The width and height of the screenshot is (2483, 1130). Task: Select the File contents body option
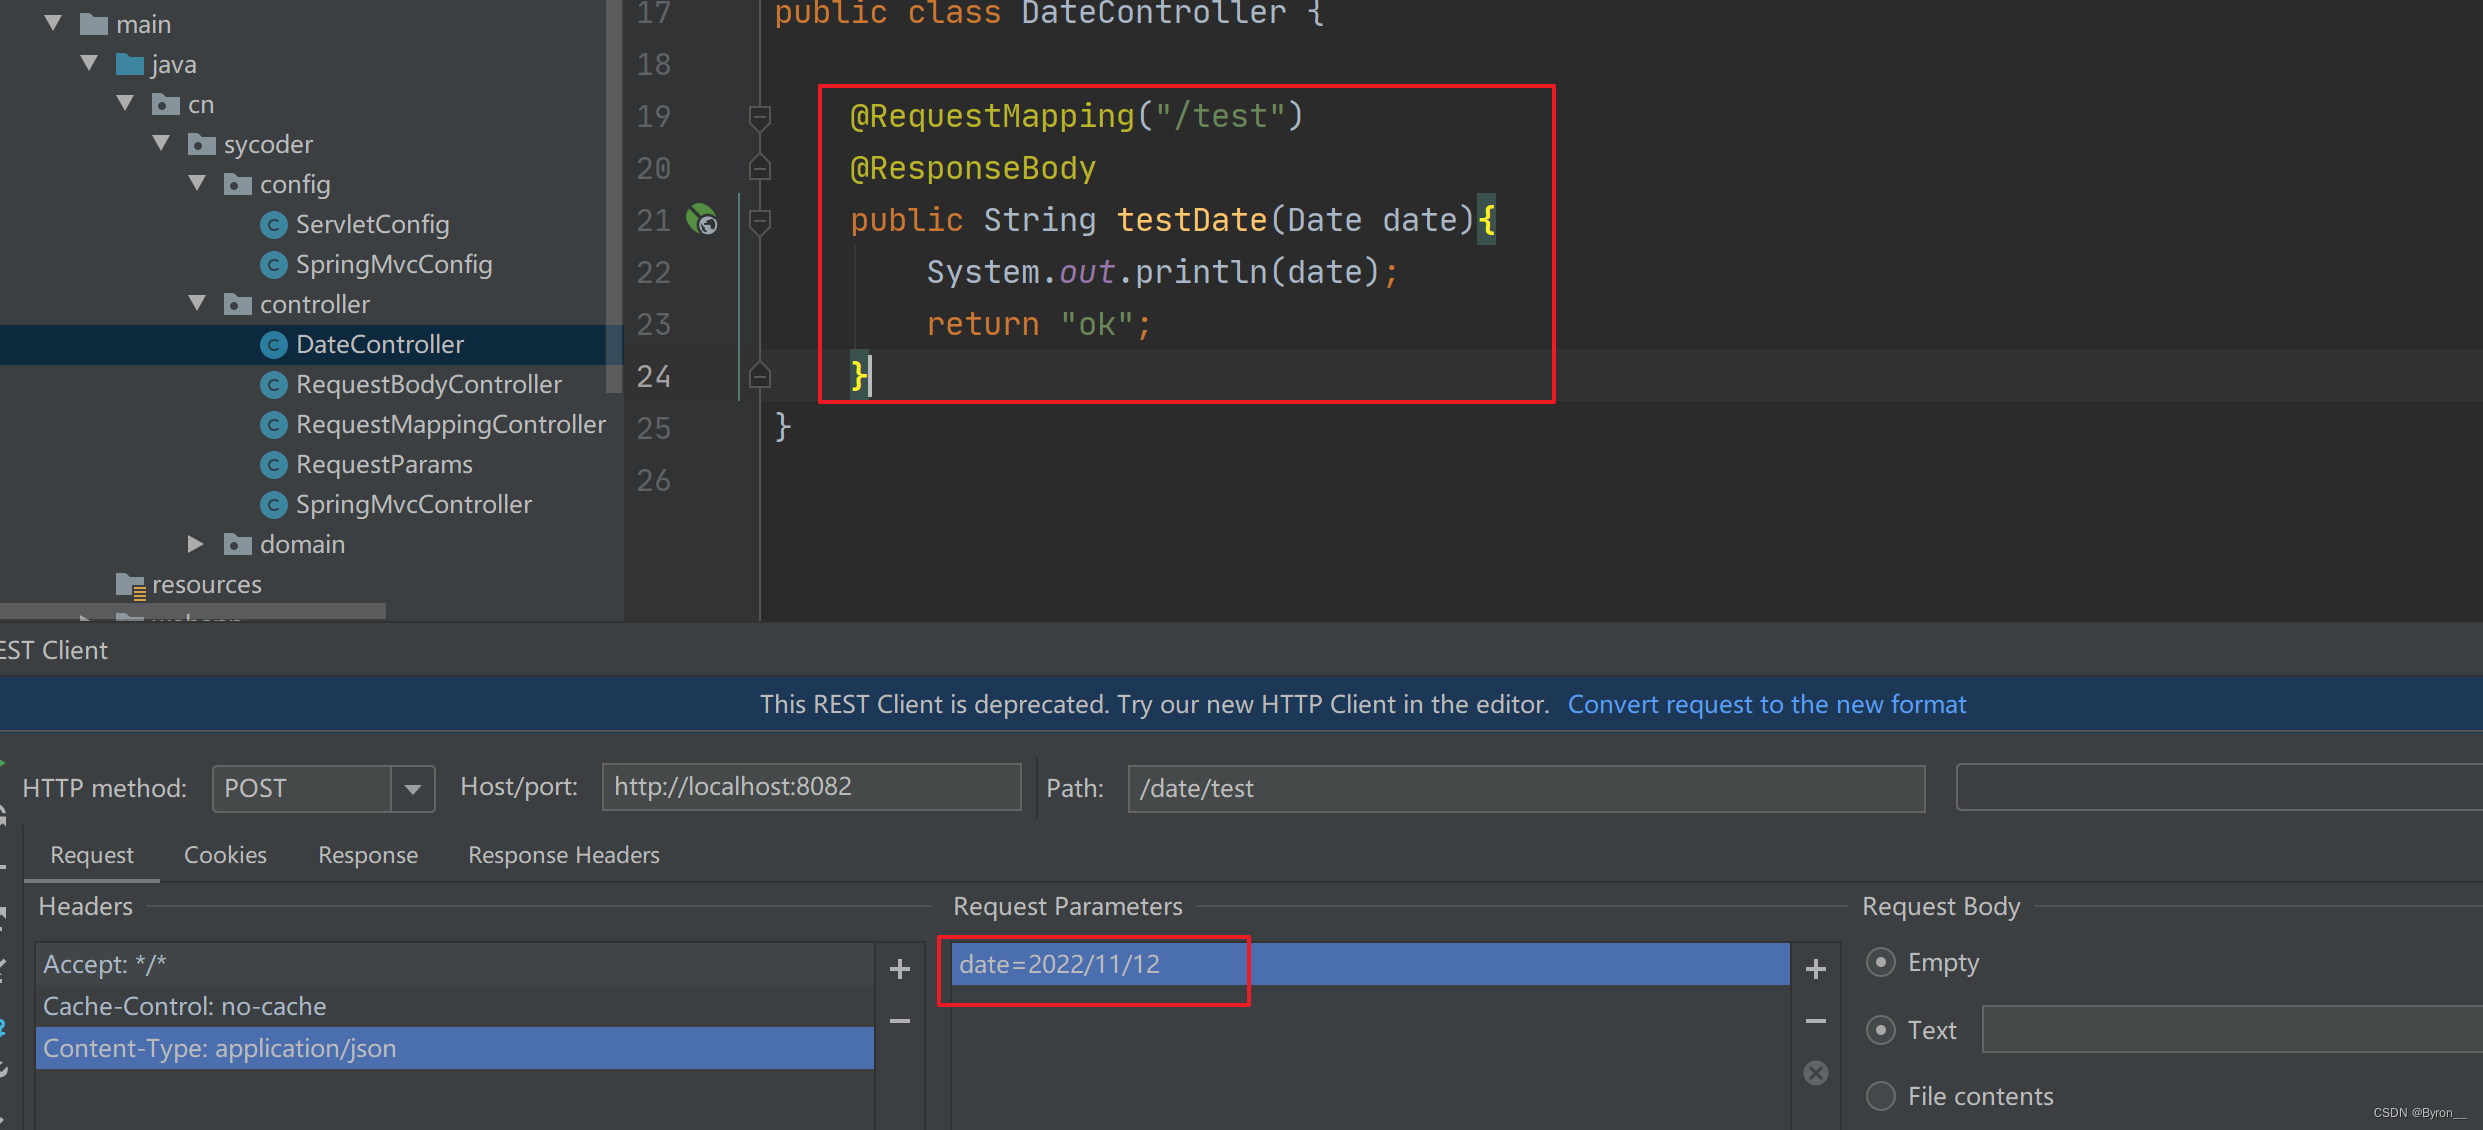click(1881, 1096)
